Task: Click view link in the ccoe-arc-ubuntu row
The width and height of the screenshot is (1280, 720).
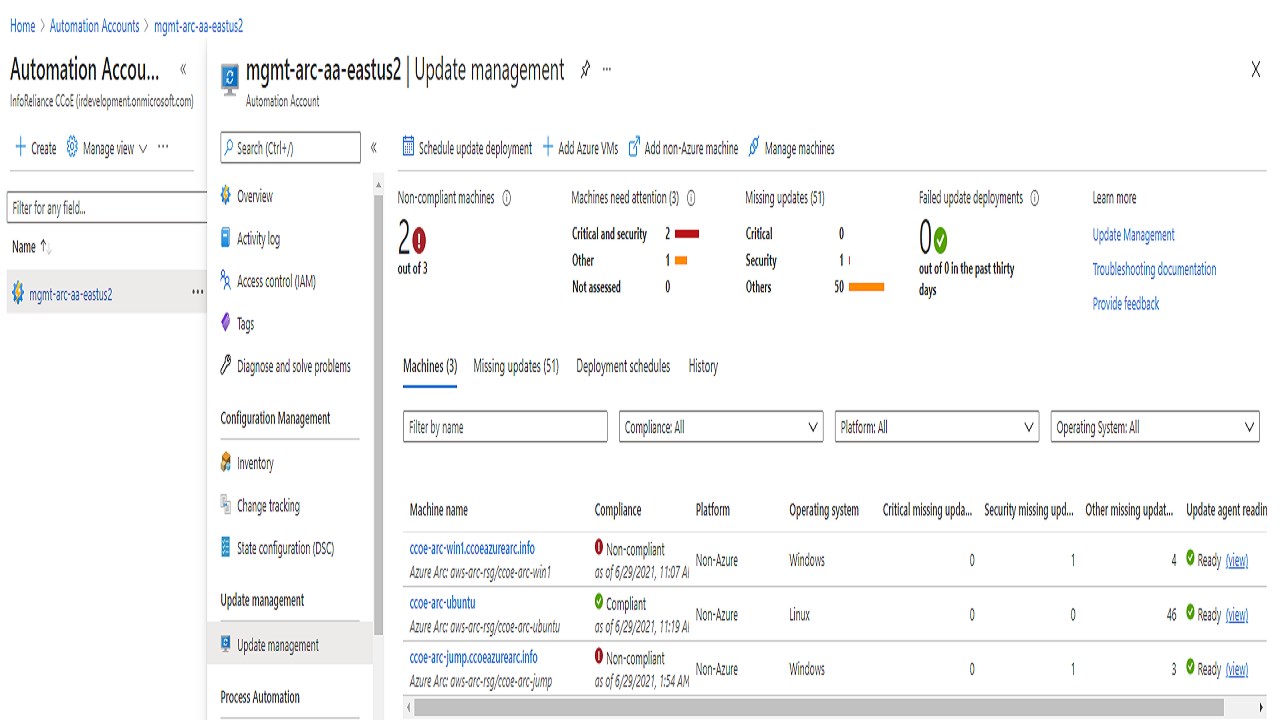Action: (1237, 614)
